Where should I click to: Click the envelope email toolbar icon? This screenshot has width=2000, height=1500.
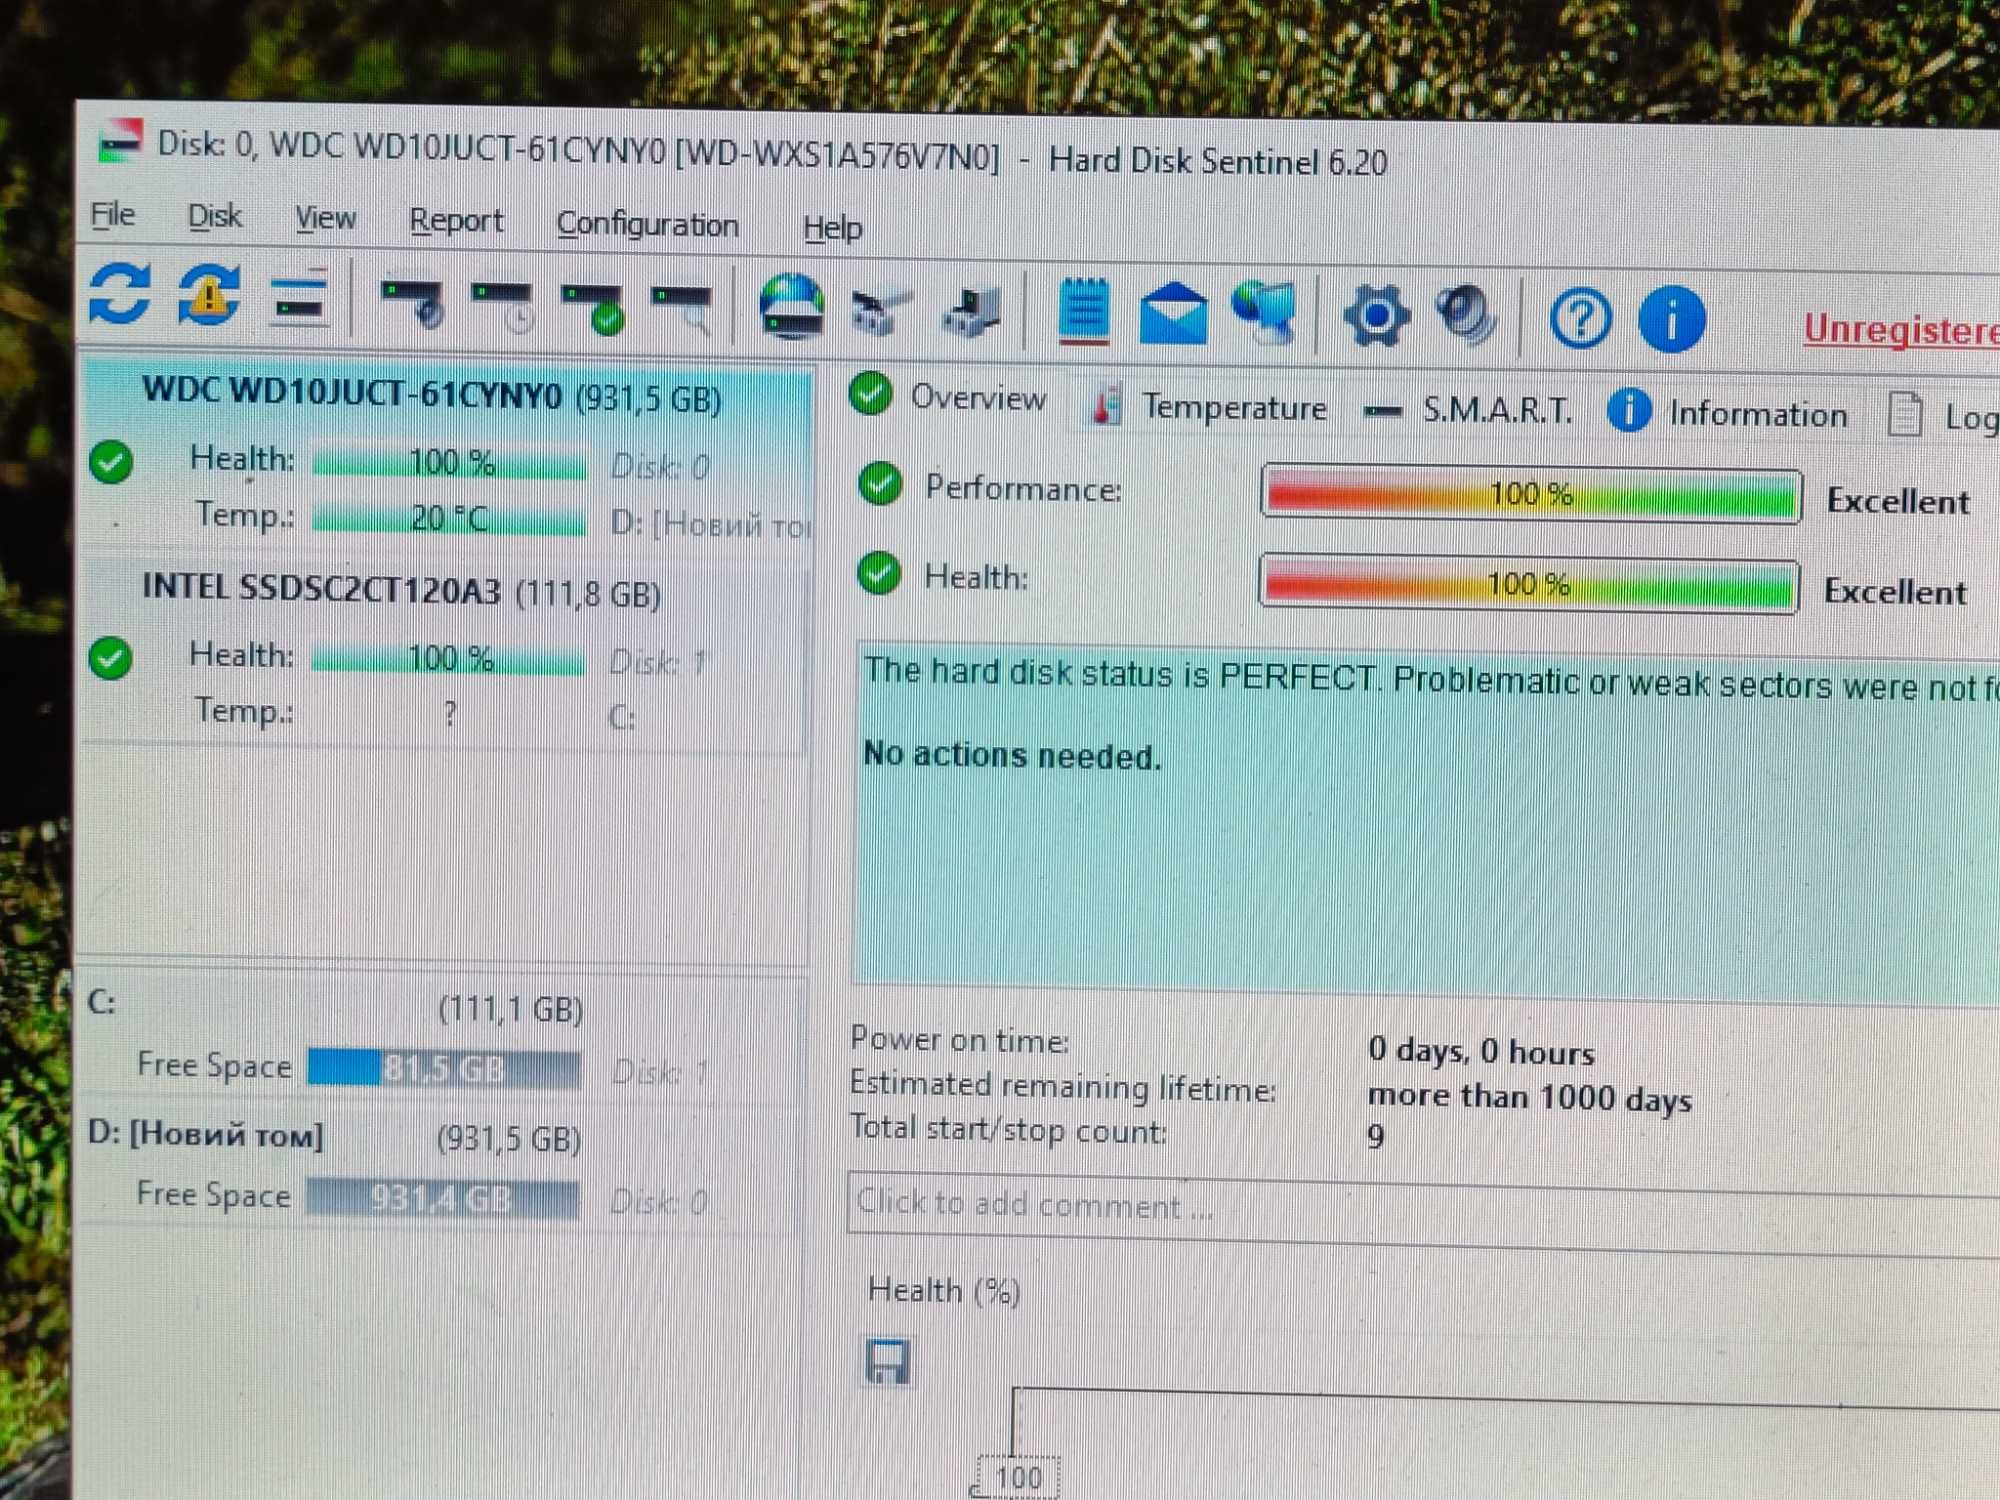coord(1173,314)
